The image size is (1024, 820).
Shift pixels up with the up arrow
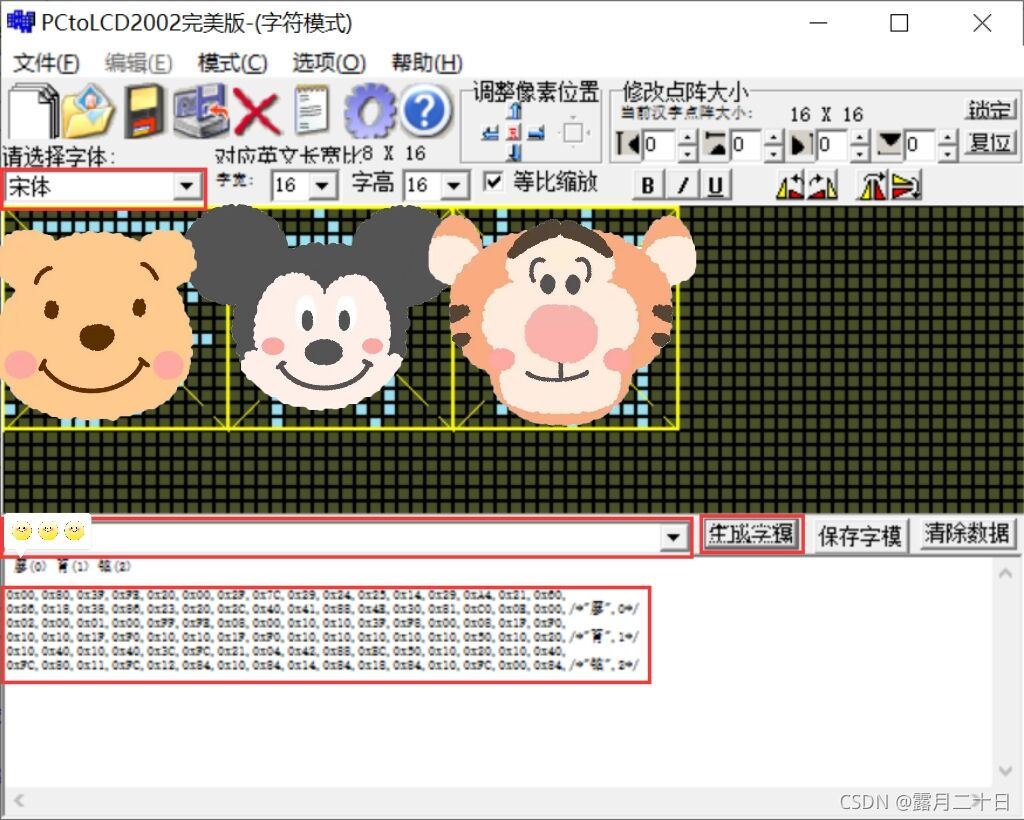(515, 111)
